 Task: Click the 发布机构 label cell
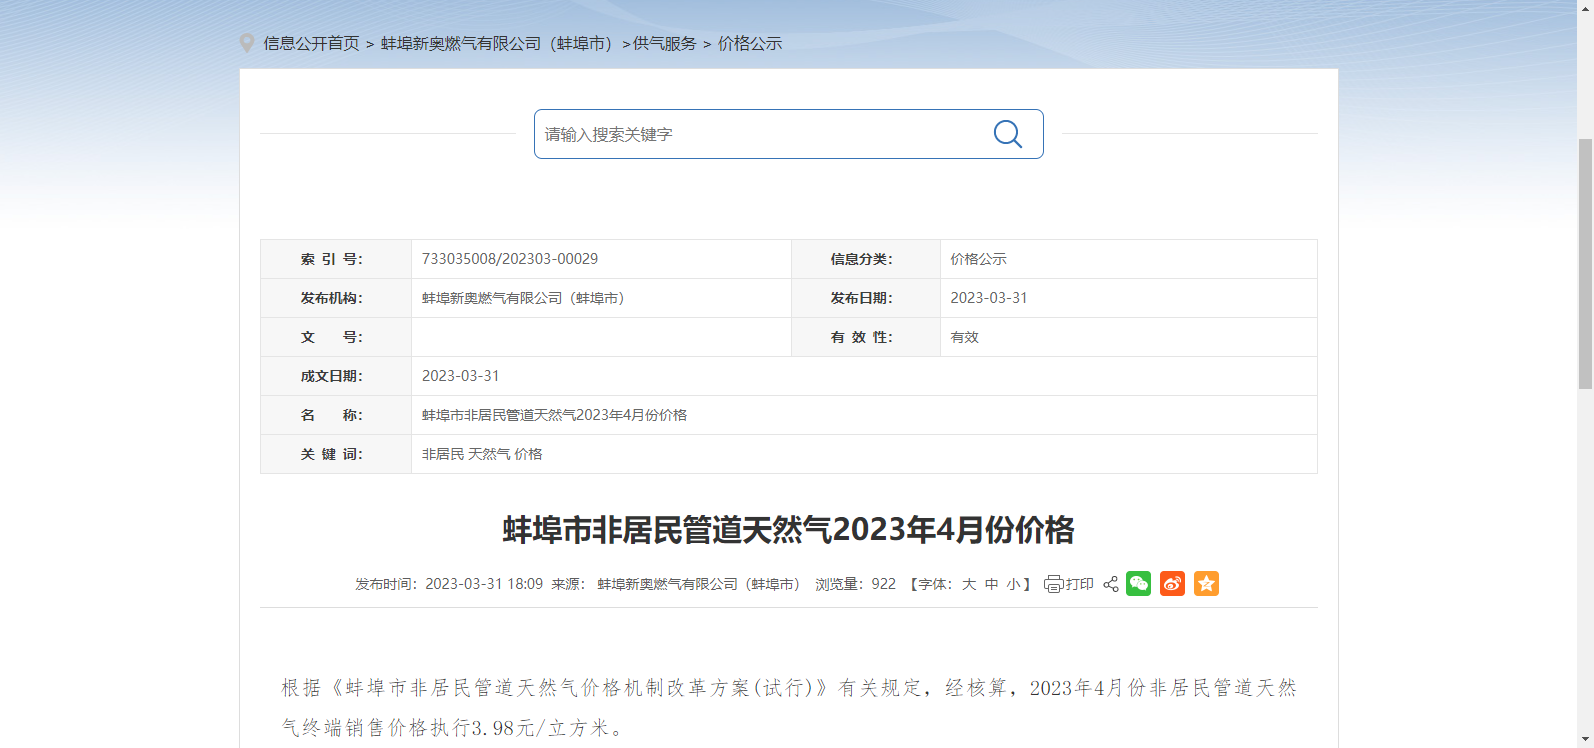336,298
